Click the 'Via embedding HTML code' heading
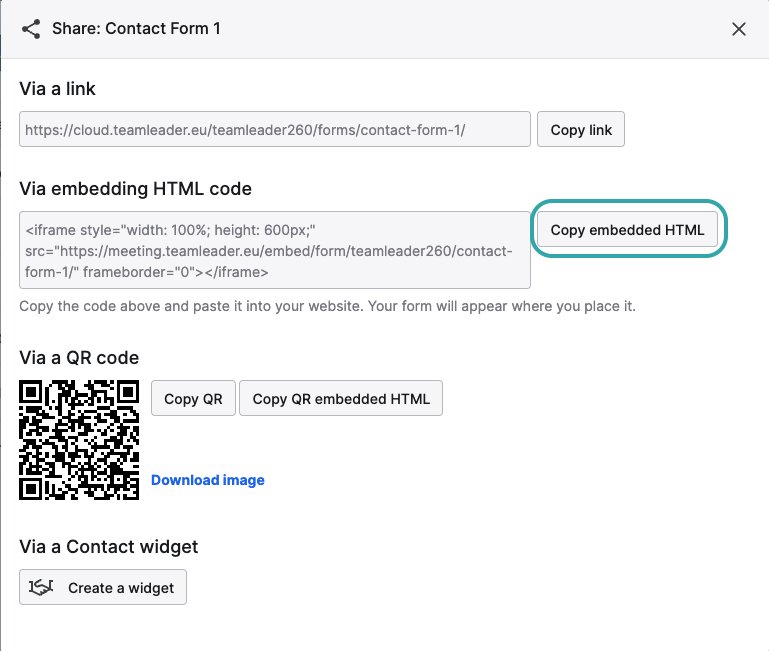The height and width of the screenshot is (651, 769). (135, 189)
